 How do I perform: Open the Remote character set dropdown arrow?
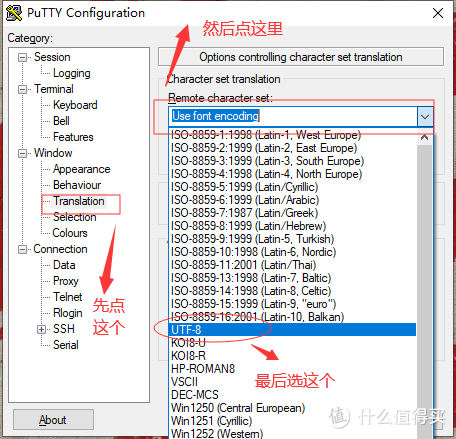pyautogui.click(x=425, y=117)
